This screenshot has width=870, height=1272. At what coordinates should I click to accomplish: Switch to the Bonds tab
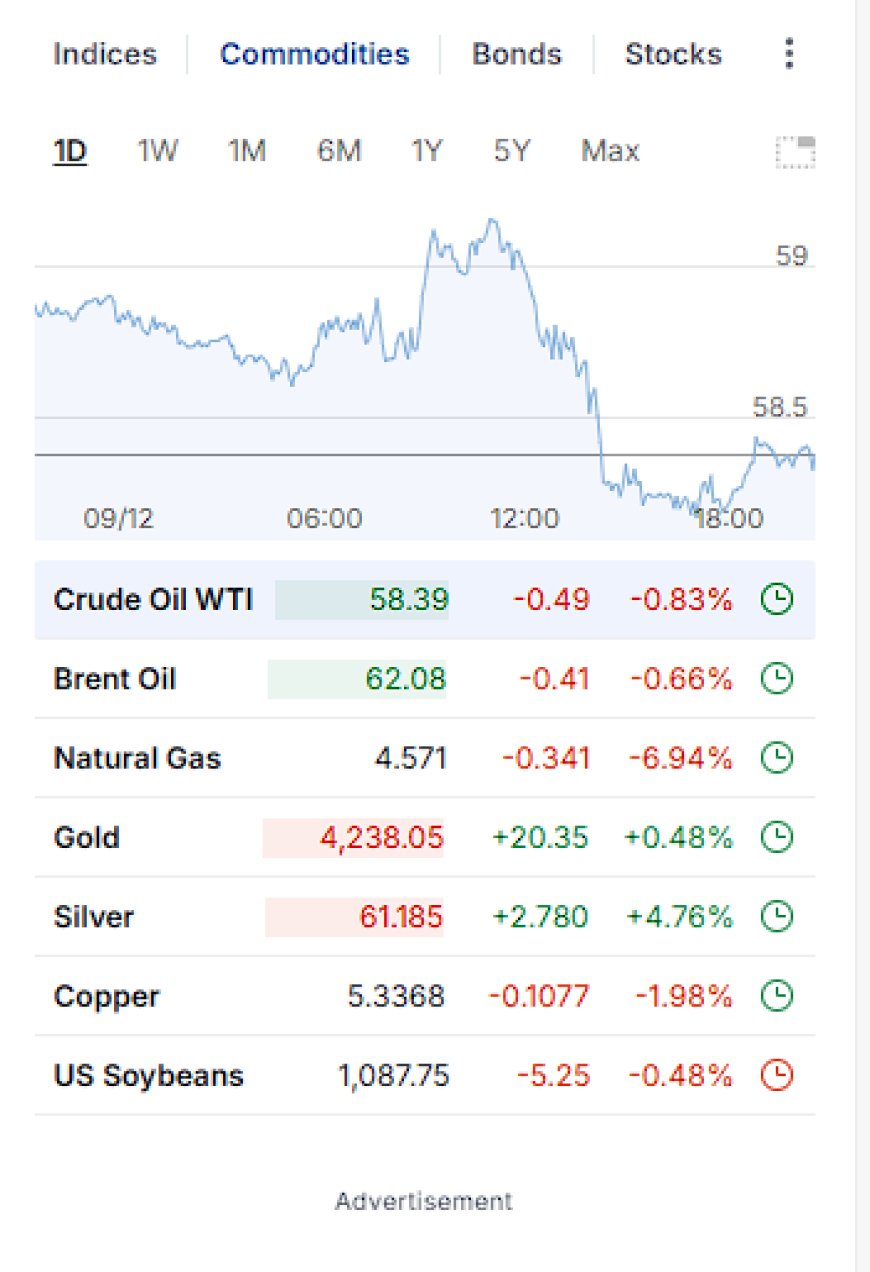click(x=517, y=54)
